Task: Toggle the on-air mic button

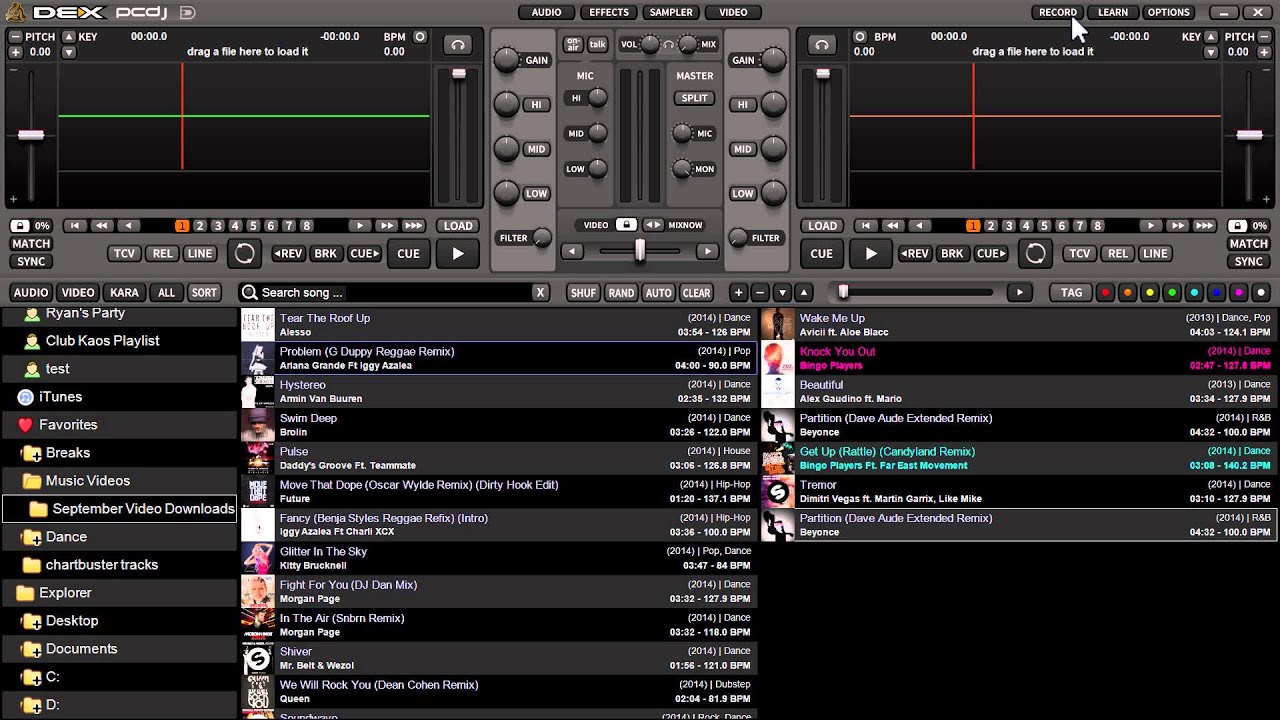Action: pos(573,44)
